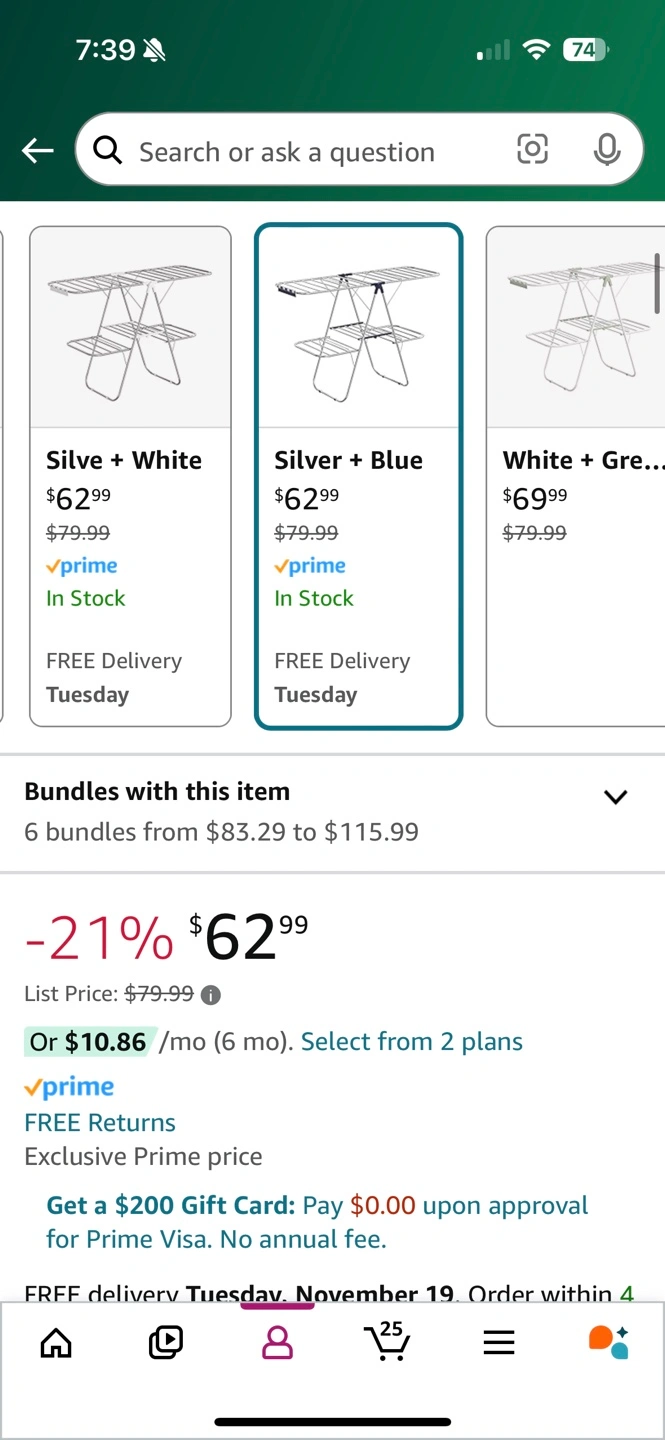Open the Inspire video feed icon

pos(165,1342)
